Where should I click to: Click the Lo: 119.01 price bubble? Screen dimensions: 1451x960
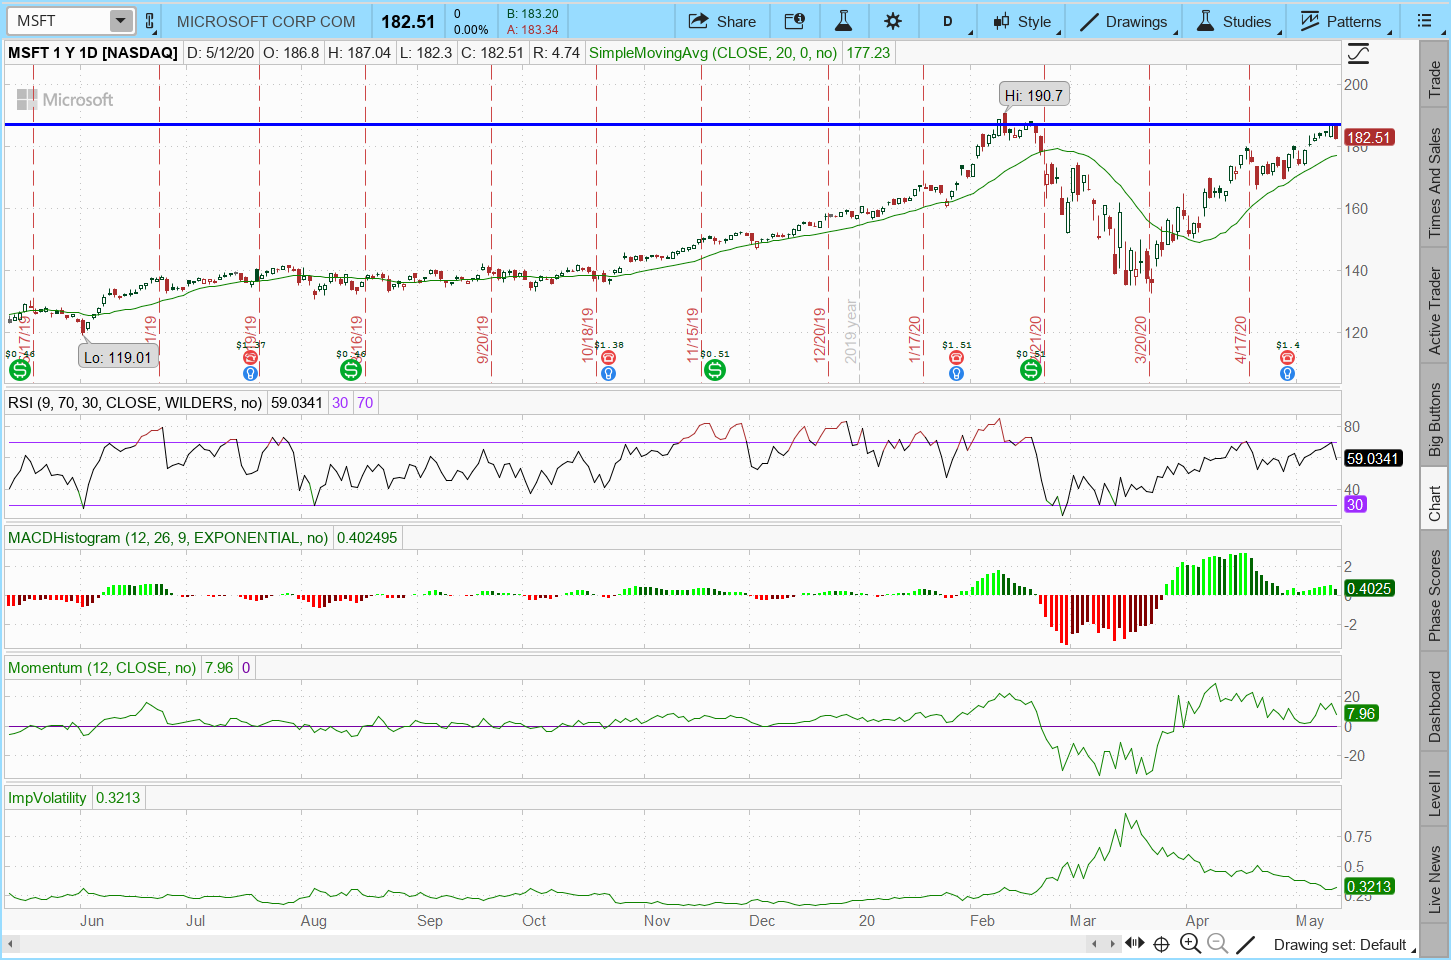point(118,357)
